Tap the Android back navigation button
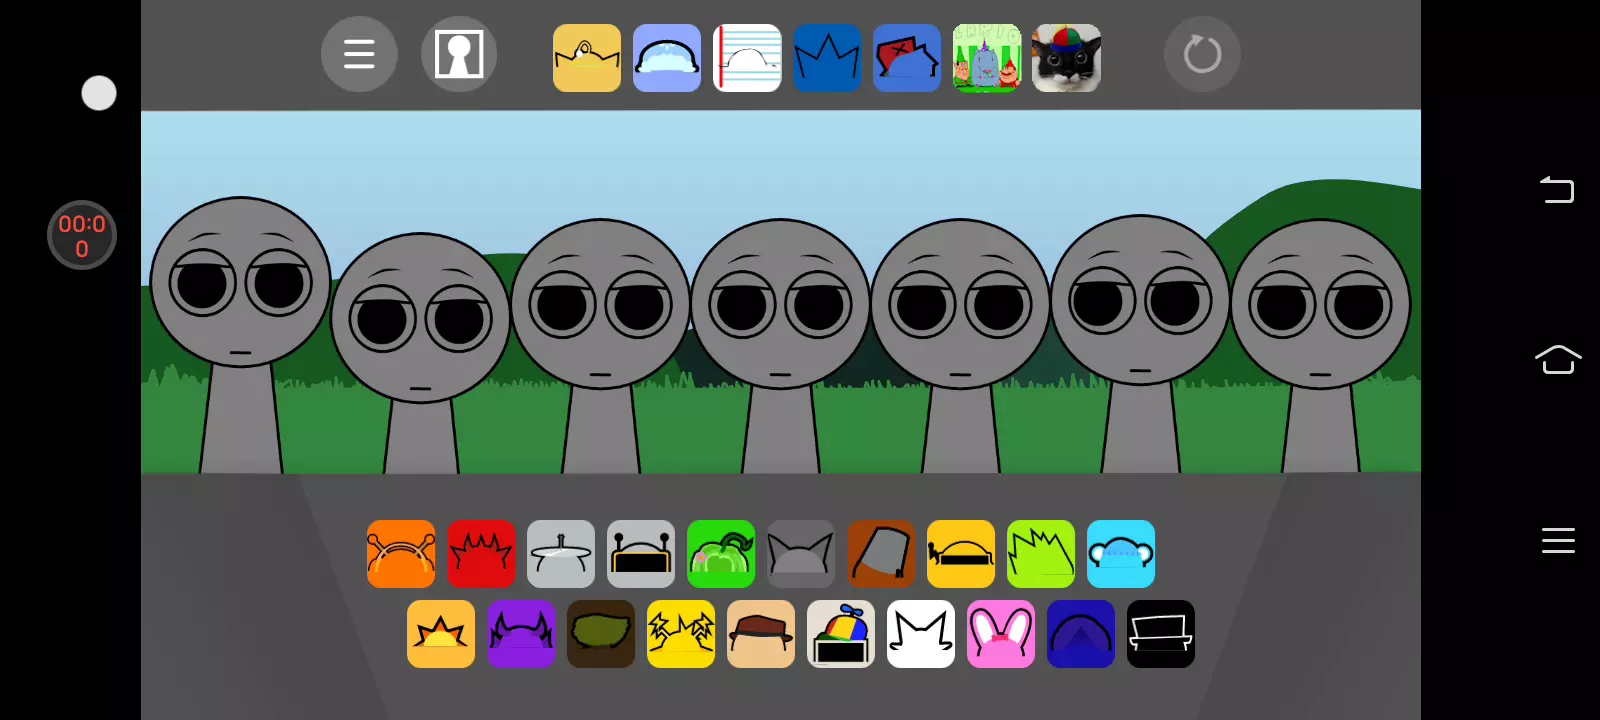 pos(1557,189)
